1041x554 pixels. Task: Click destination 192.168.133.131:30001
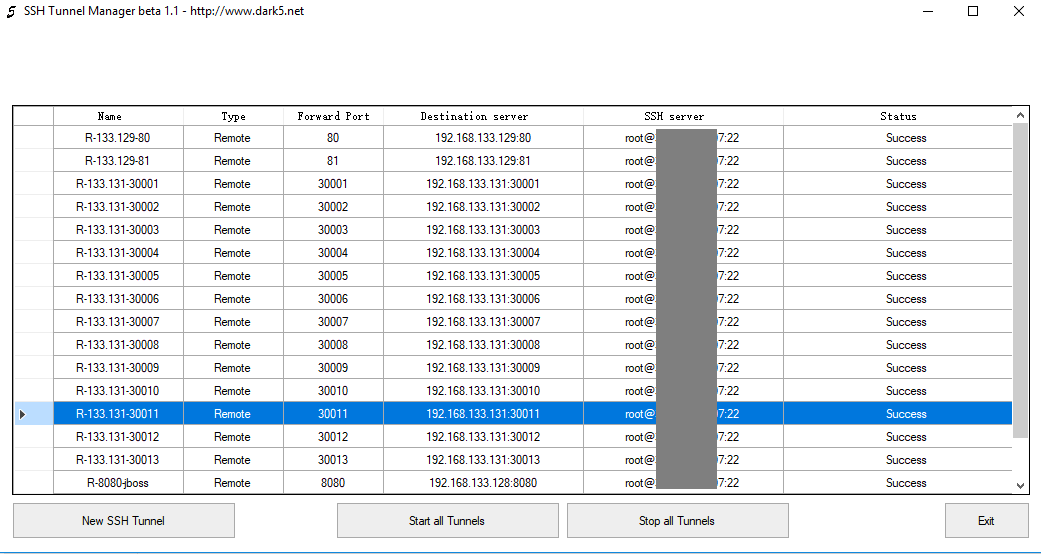483,184
